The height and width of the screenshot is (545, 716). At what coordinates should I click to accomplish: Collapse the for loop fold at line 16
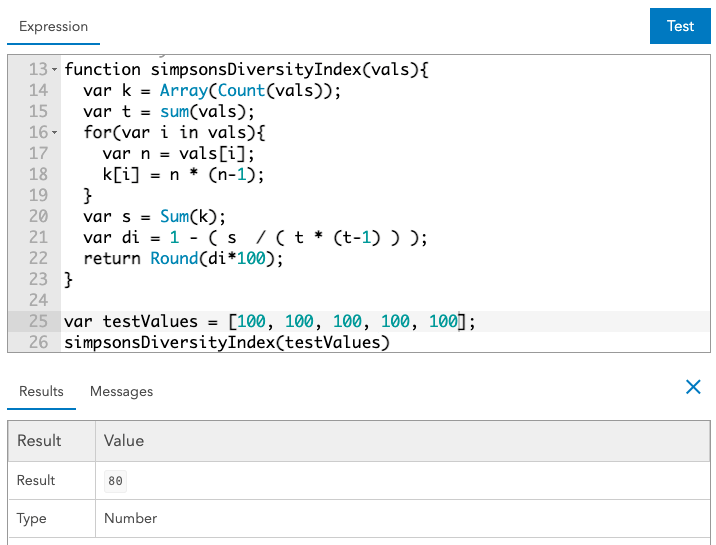54,133
